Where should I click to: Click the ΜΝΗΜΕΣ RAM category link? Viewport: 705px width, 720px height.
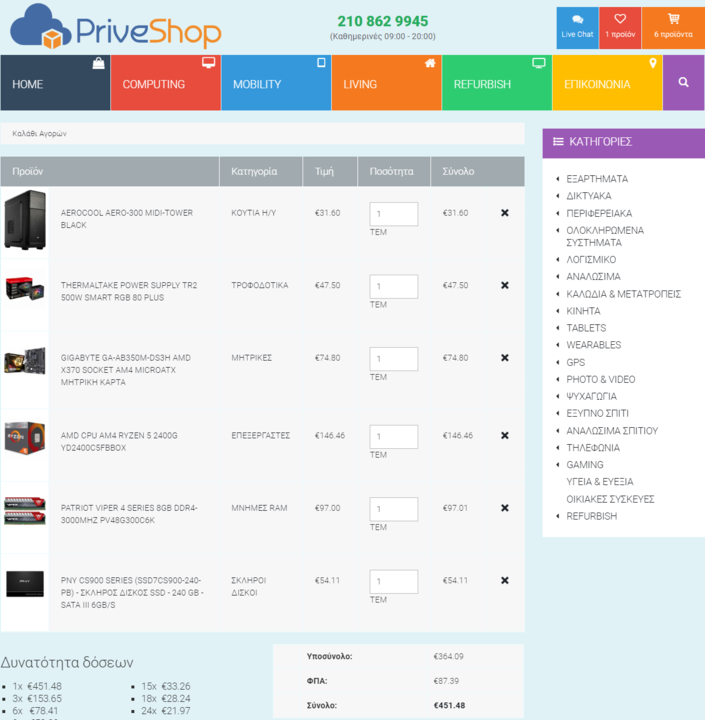click(259, 508)
